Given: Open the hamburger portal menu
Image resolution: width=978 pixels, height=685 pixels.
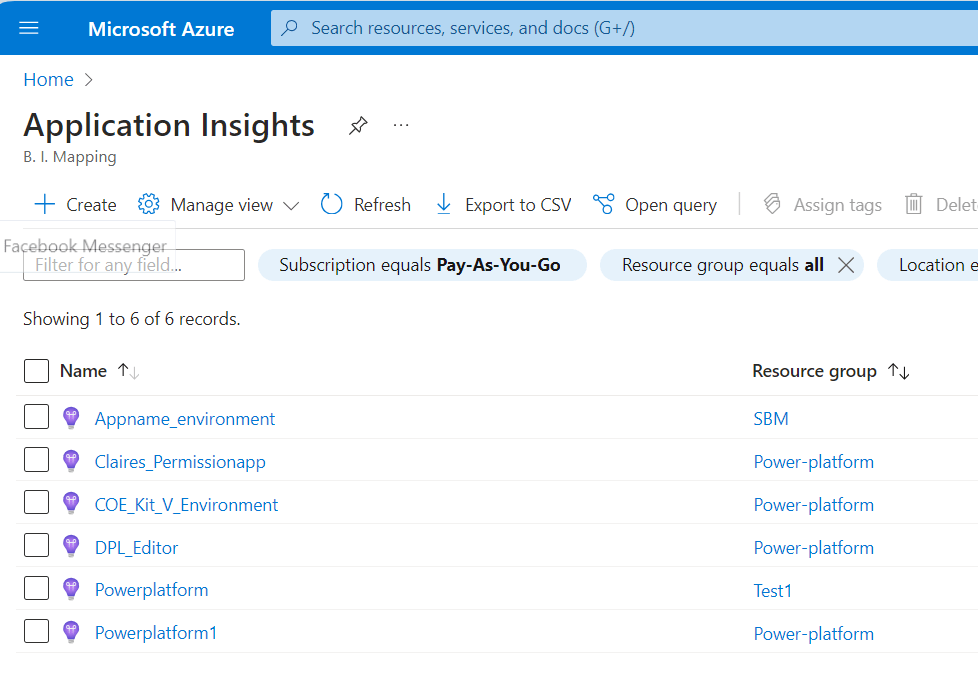Looking at the screenshot, I should click(x=29, y=28).
